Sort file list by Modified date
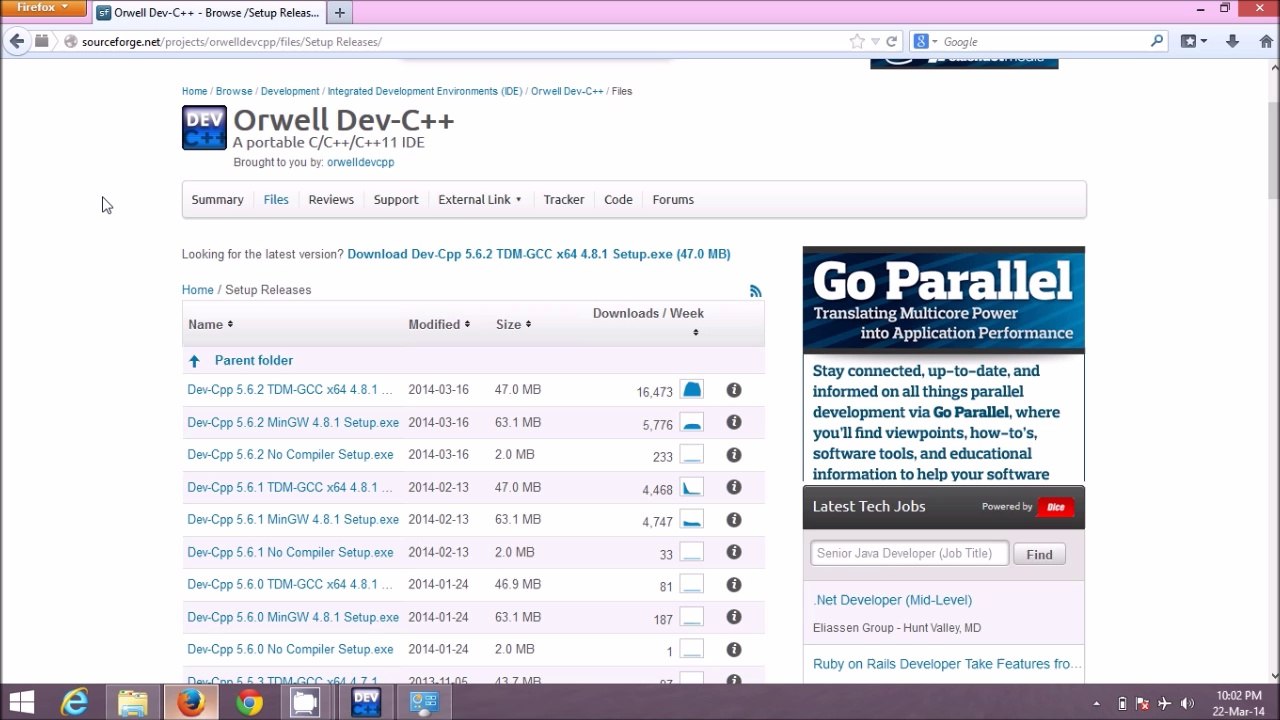The width and height of the screenshot is (1280, 720). 438,324
